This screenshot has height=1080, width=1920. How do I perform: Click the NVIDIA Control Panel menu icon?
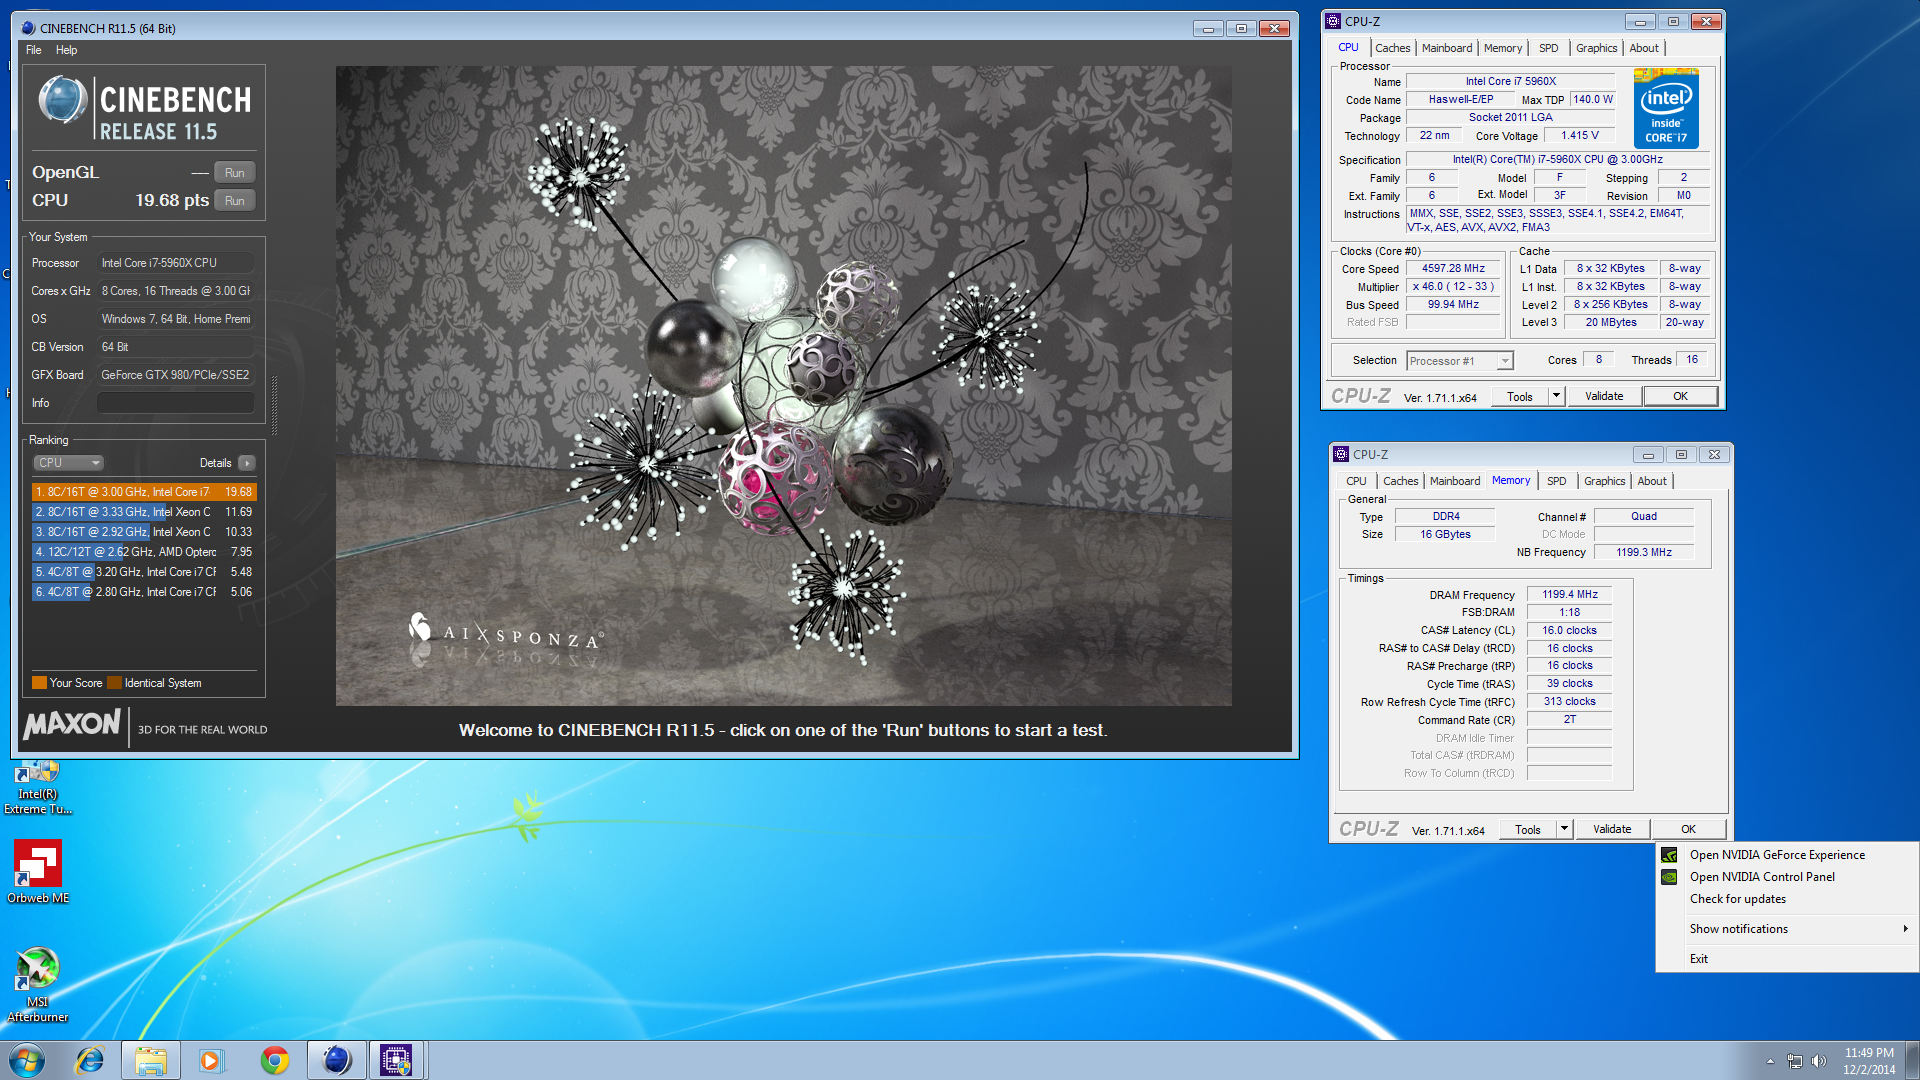(1669, 877)
